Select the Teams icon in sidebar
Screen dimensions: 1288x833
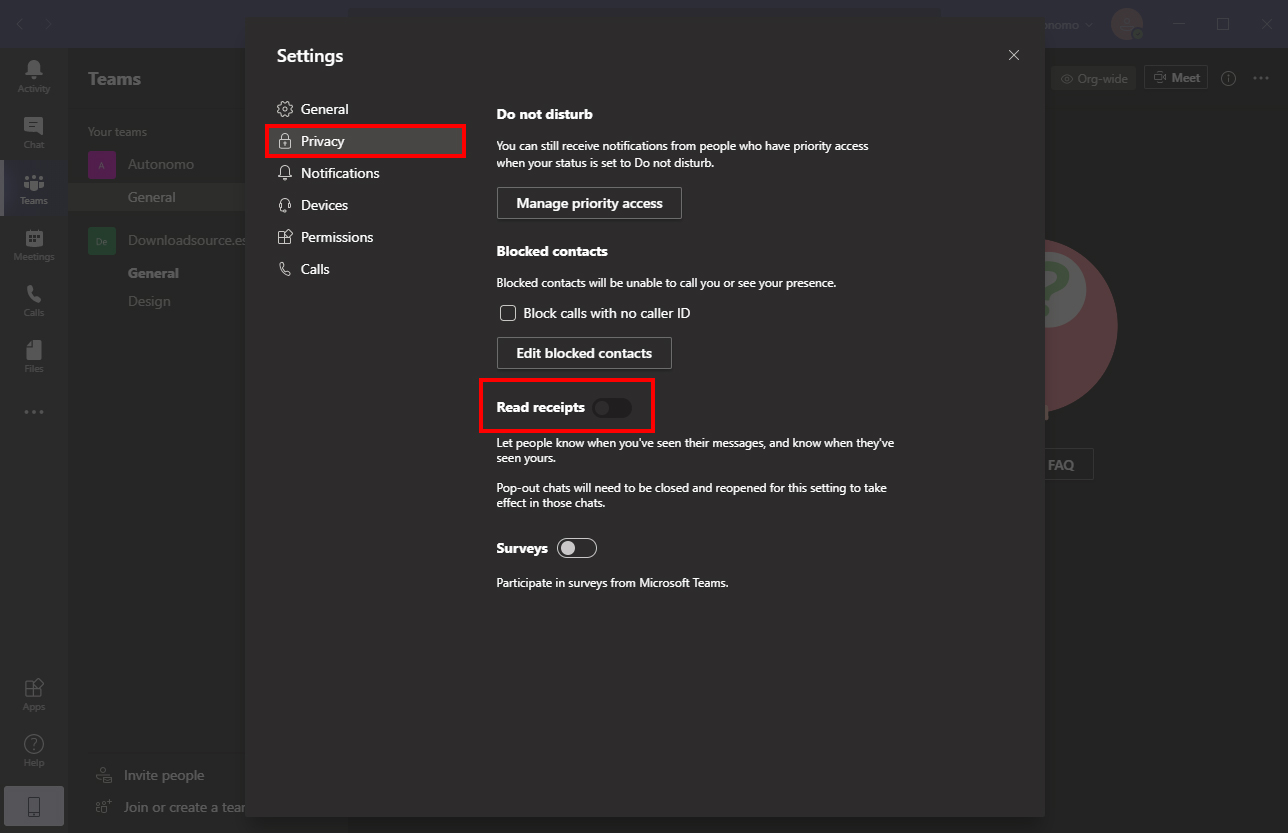point(34,188)
